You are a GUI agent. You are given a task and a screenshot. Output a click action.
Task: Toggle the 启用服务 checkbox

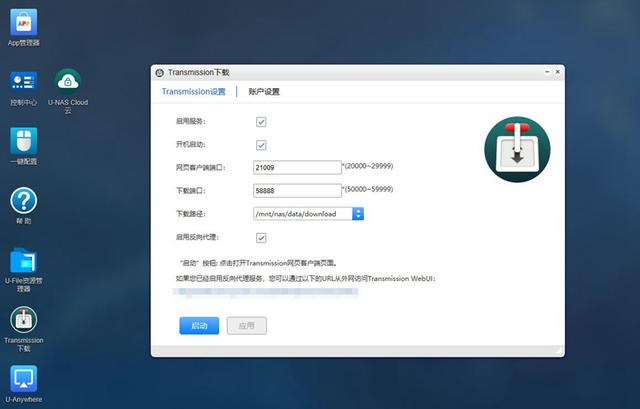[x=261, y=122]
